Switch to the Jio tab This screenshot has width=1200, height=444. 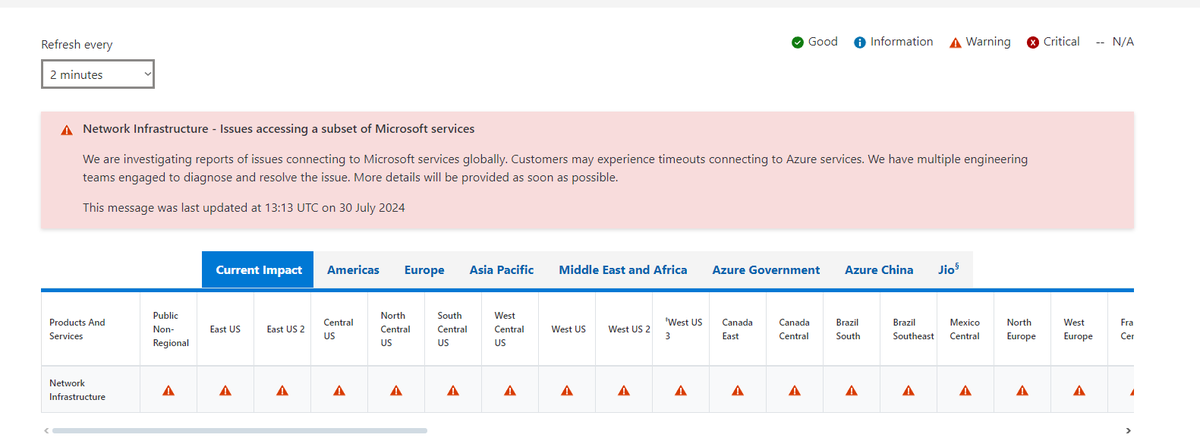click(x=949, y=270)
